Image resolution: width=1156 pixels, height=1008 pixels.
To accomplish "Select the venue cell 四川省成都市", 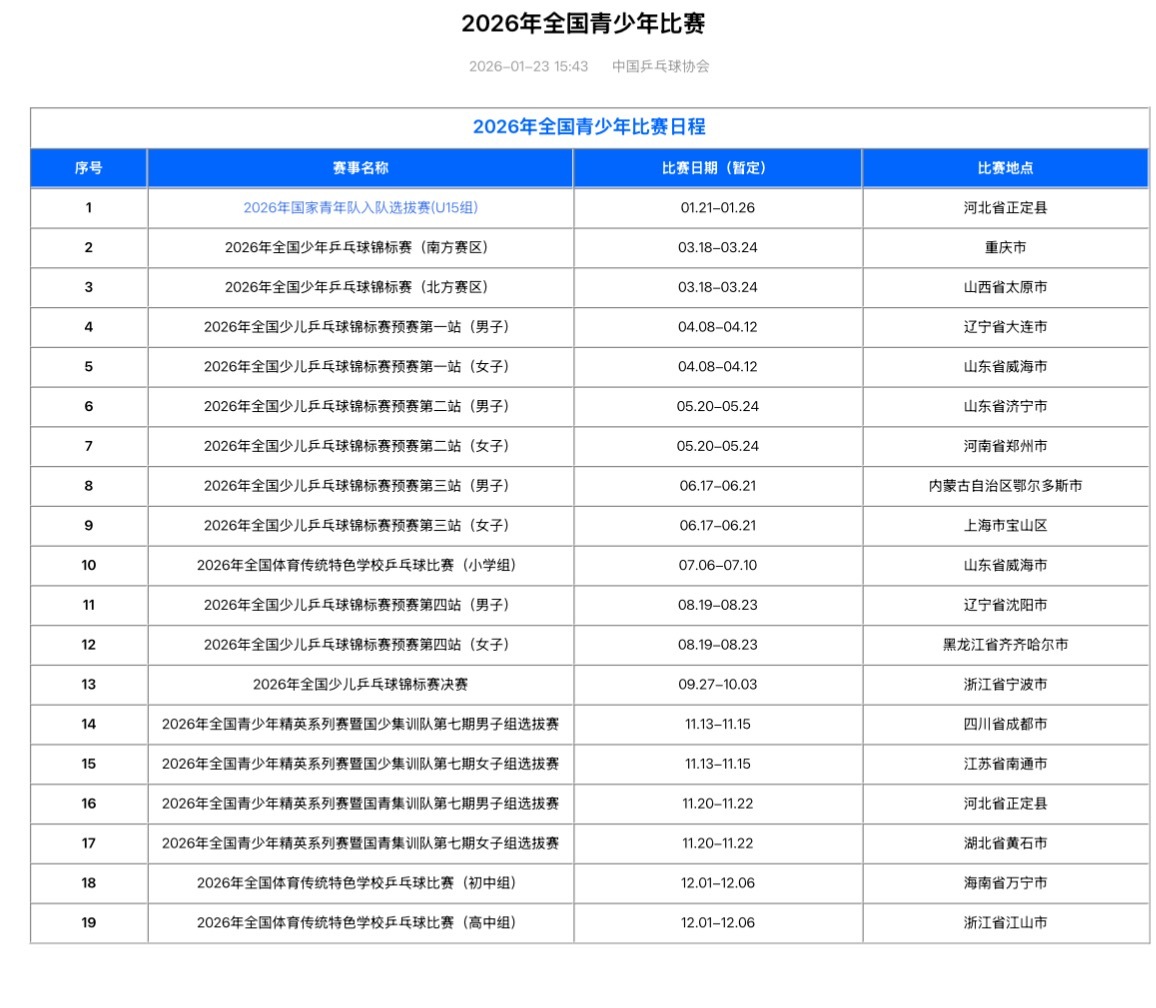I will tap(1006, 726).
